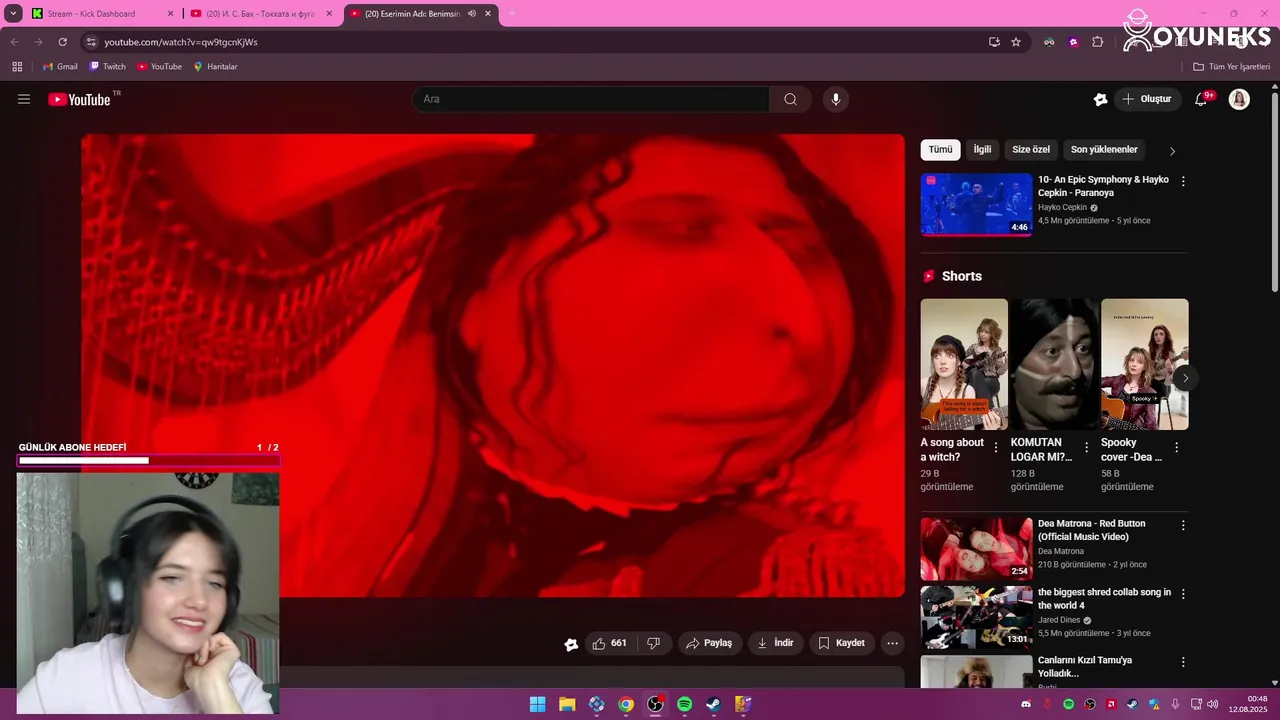Open Steam from the taskbar
1280x720 pixels.
point(714,704)
